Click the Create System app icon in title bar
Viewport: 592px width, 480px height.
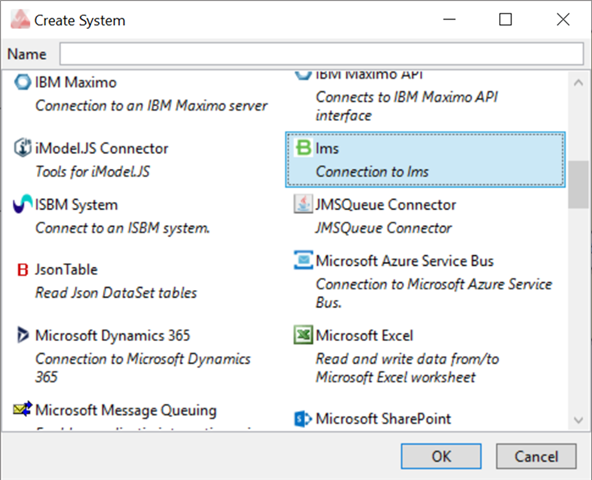click(20, 19)
